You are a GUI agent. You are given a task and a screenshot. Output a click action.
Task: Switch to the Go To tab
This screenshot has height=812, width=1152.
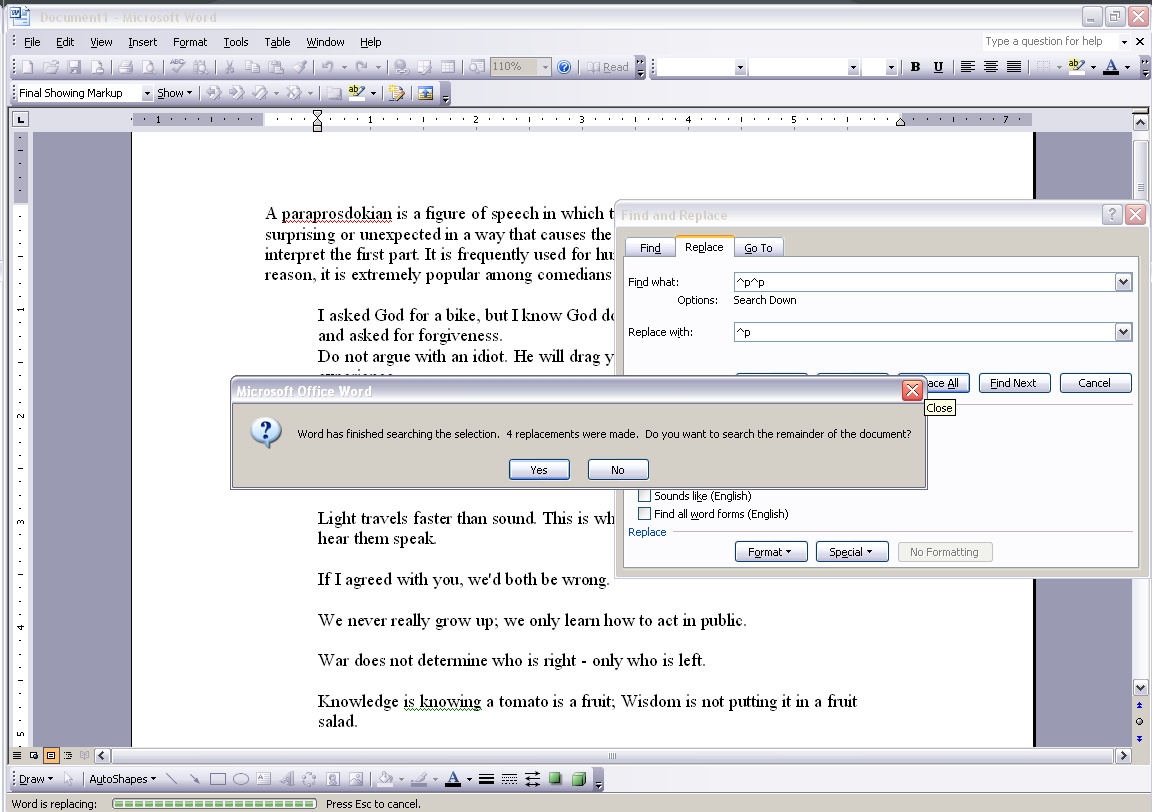pyautogui.click(x=758, y=247)
